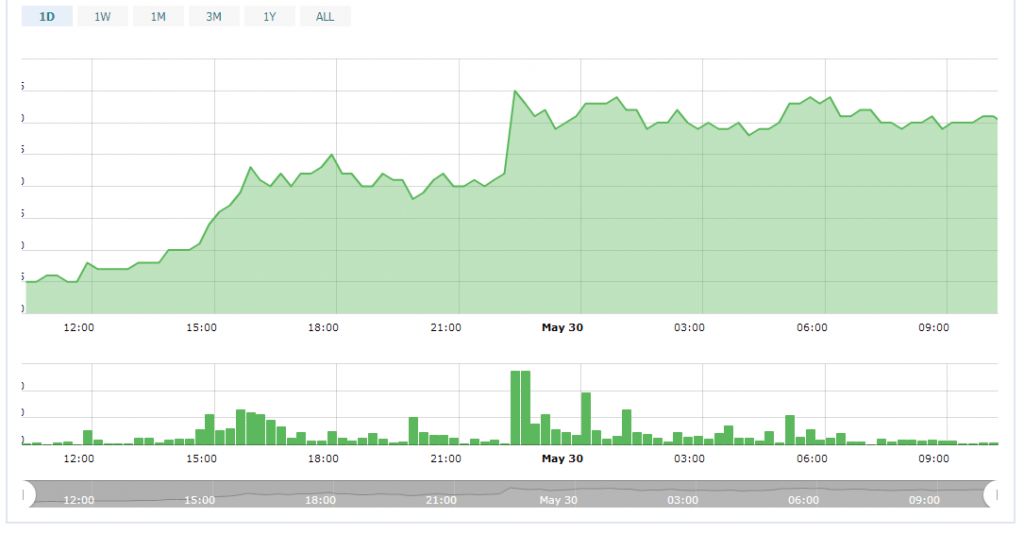Show the 1M chart view
Screen dimensions: 1024x533
click(158, 17)
